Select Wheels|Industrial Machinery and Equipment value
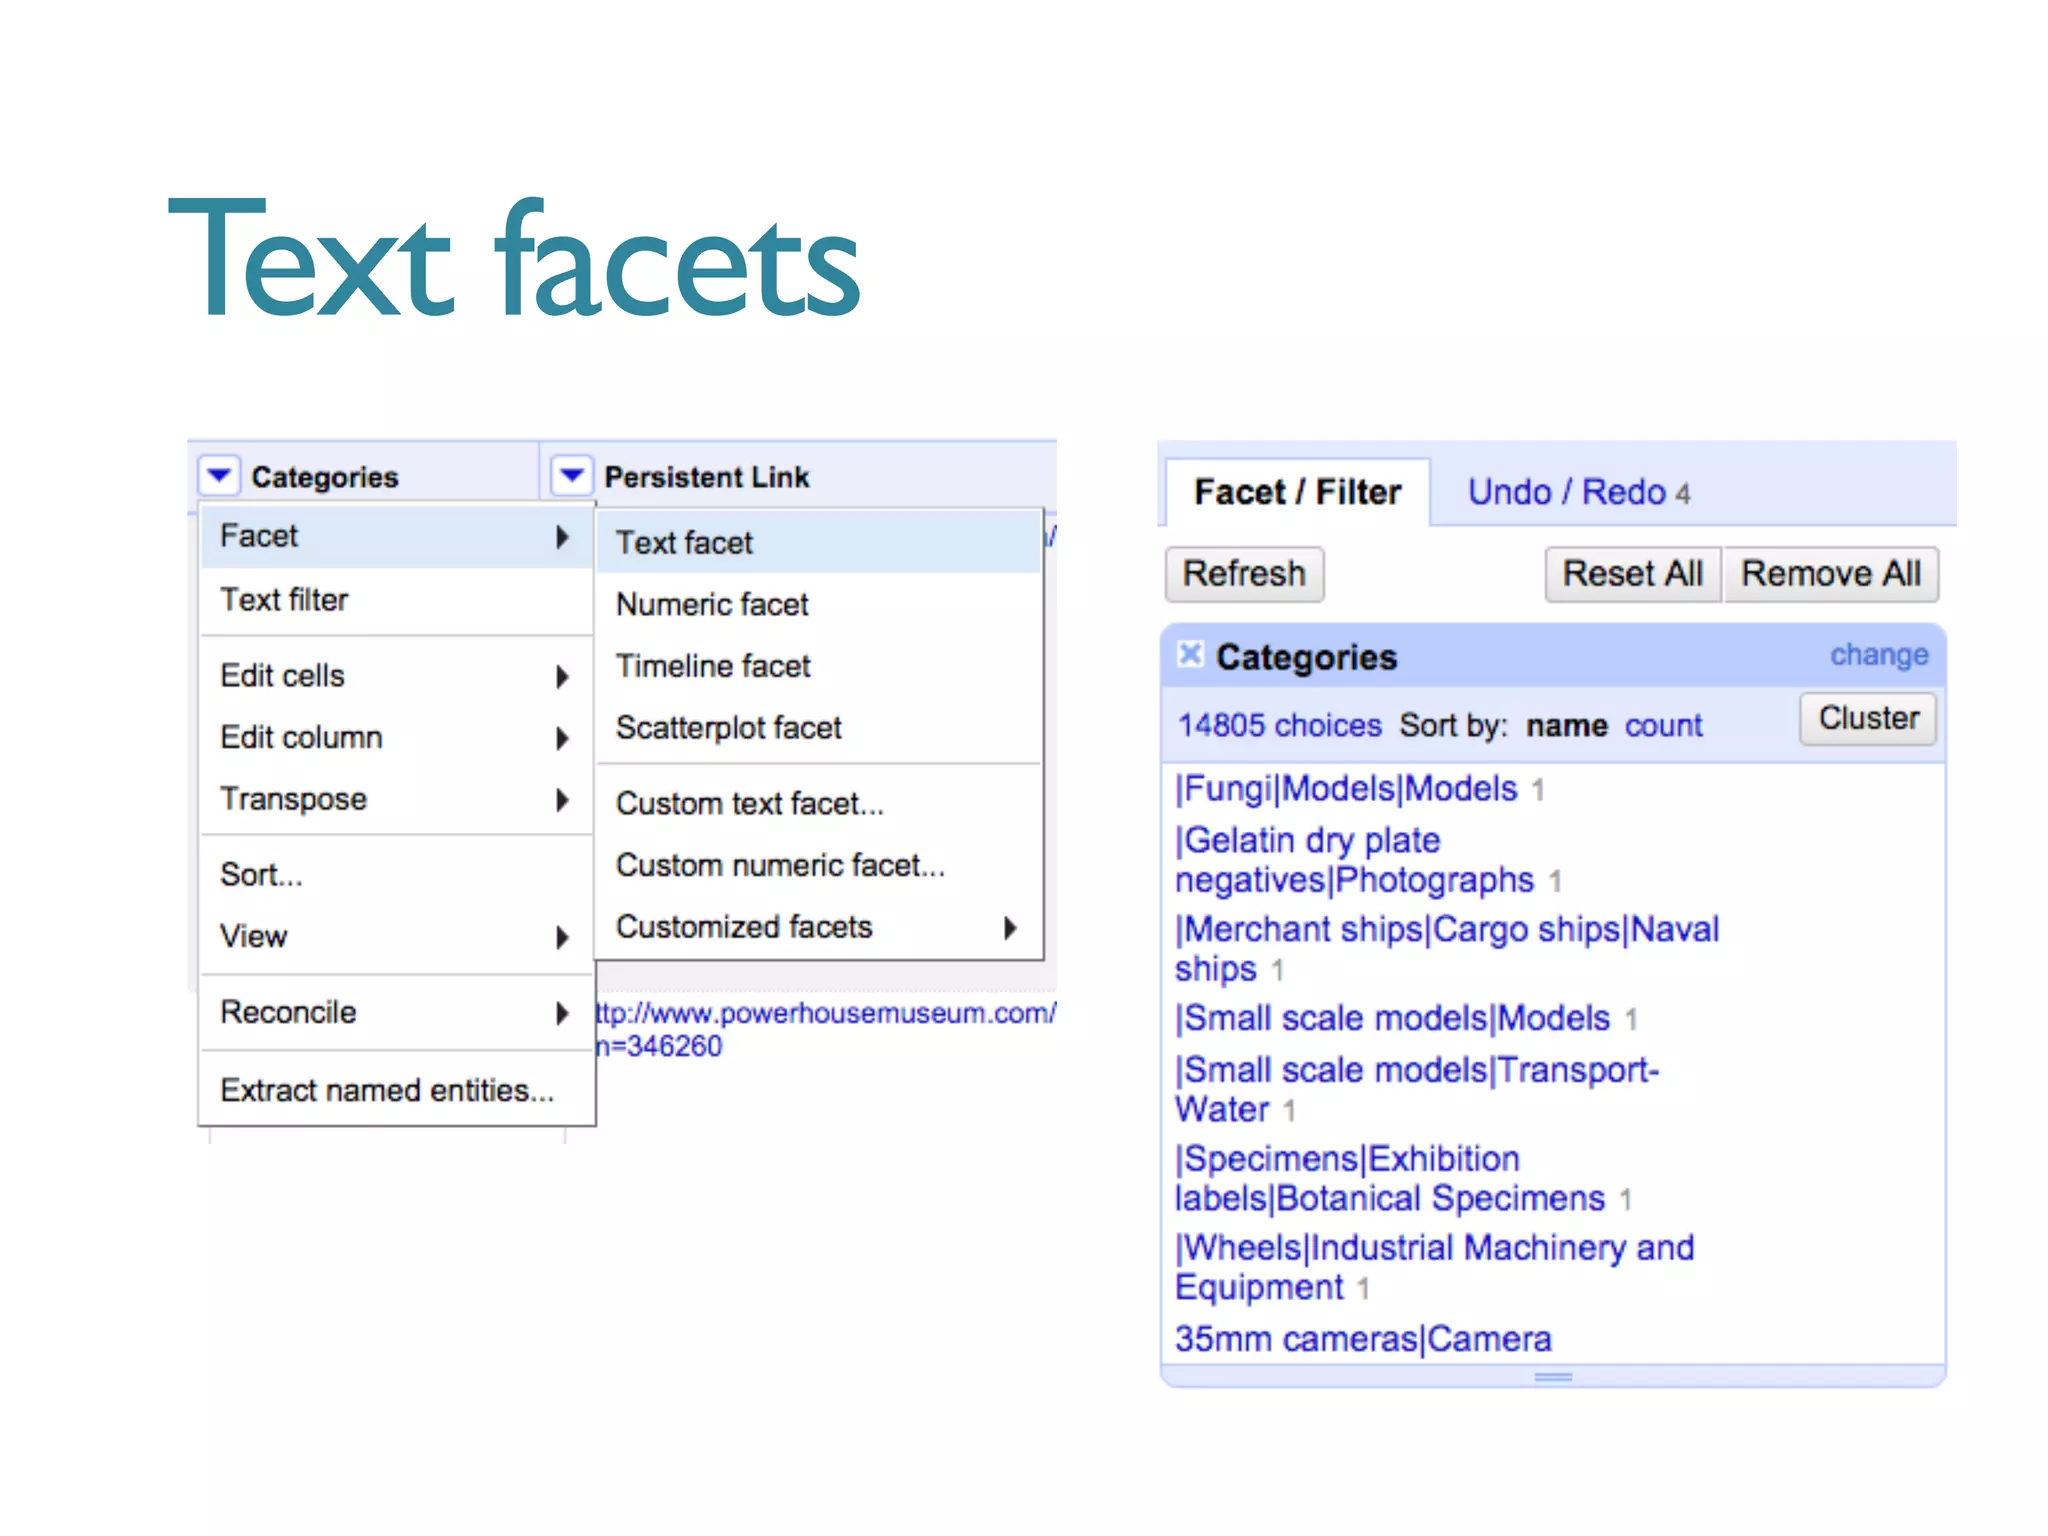The image size is (2048, 1536). tap(1434, 1268)
